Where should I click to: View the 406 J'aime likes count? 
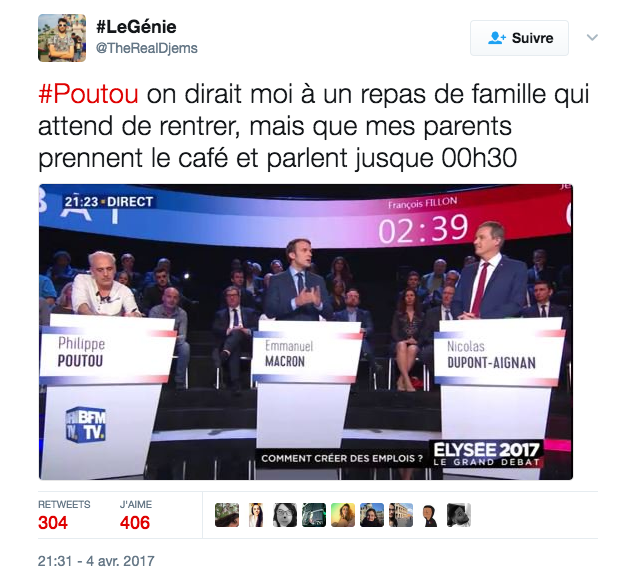[135, 522]
